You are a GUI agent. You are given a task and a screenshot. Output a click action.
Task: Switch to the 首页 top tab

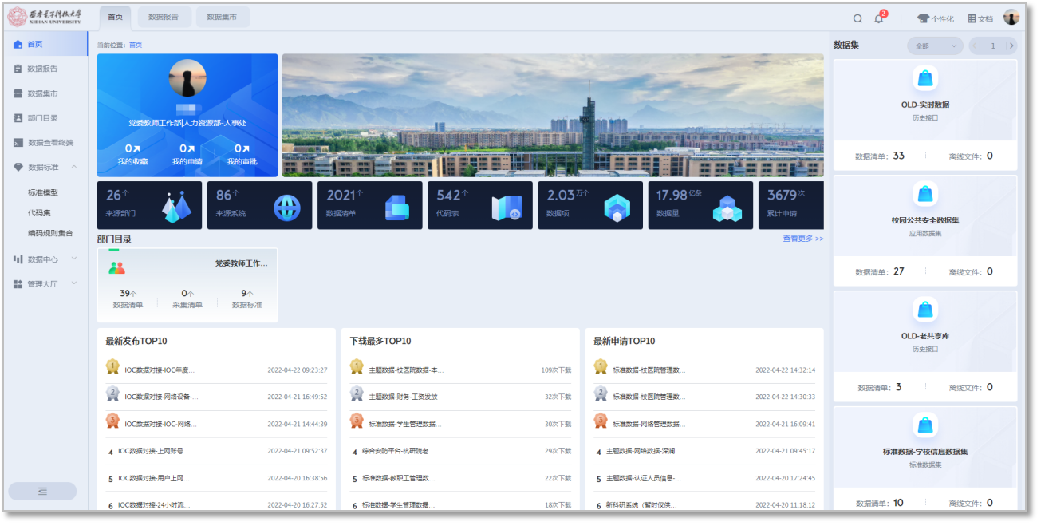(x=115, y=17)
